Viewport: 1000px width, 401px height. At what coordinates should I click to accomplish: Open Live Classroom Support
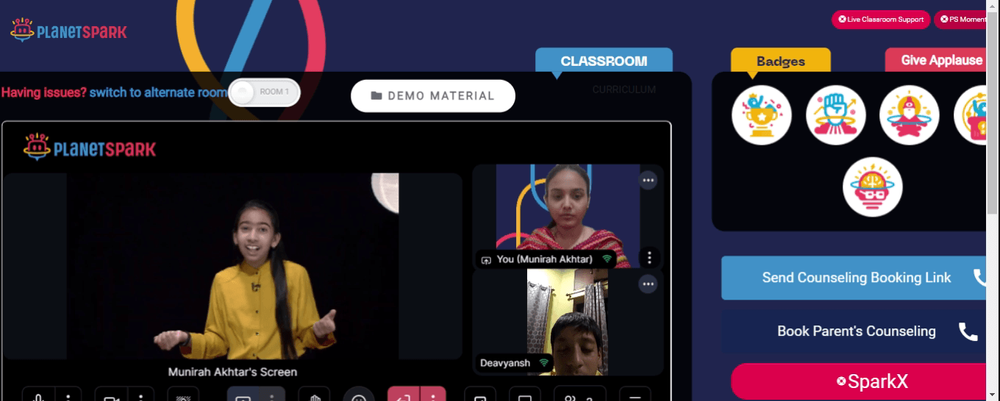pos(880,19)
